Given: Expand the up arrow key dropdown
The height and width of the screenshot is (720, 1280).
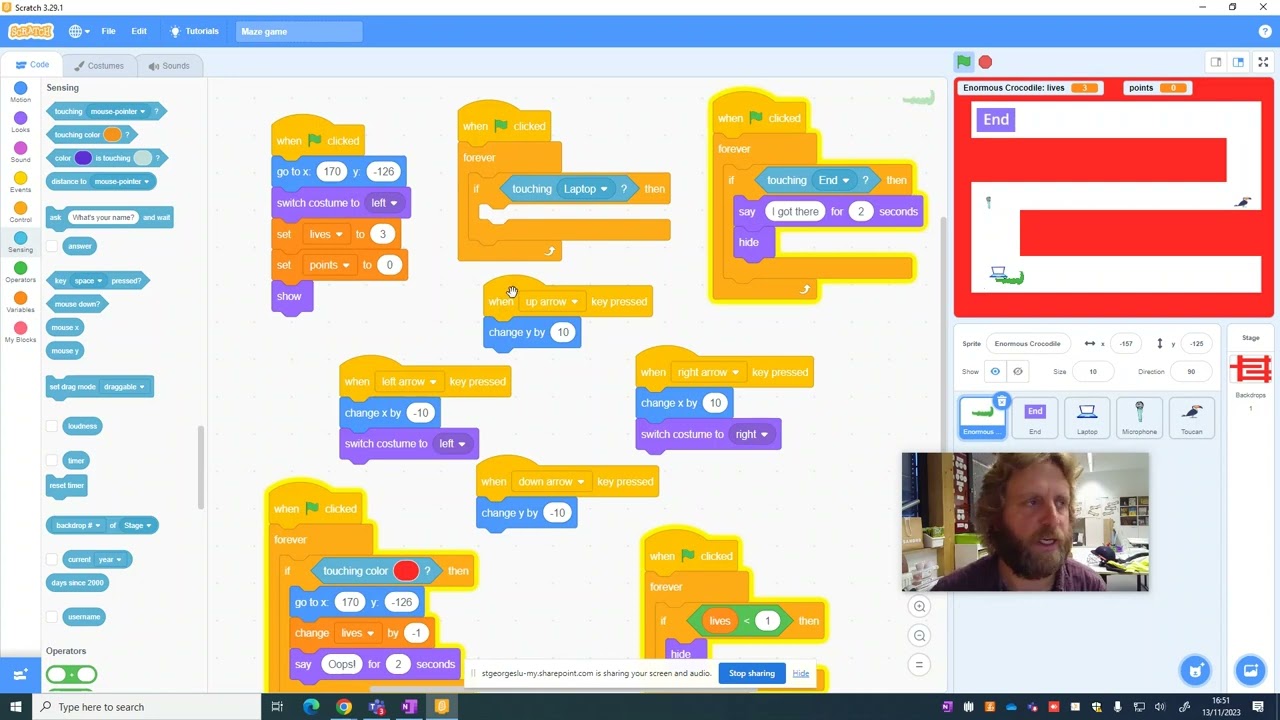Looking at the screenshot, I should click(551, 301).
